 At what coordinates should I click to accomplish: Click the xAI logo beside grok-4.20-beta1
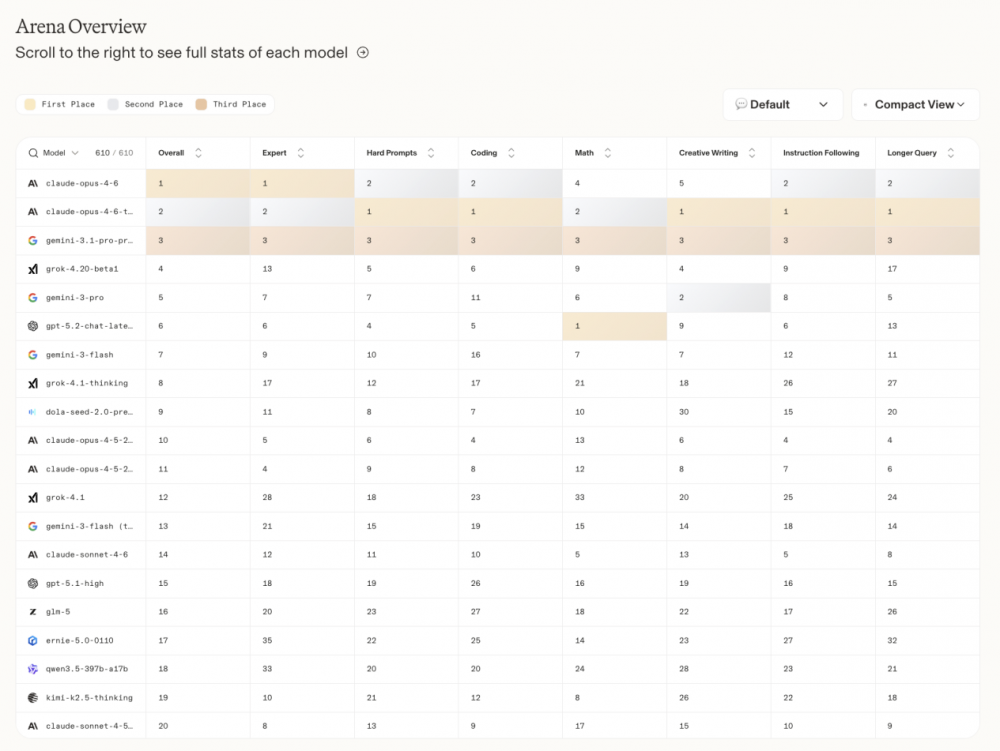tap(33, 269)
